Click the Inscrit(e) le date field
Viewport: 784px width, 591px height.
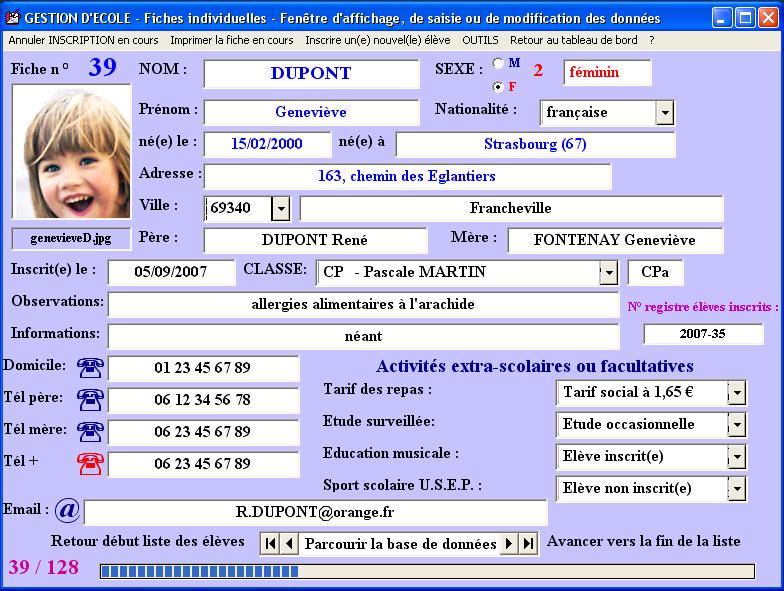[171, 272]
